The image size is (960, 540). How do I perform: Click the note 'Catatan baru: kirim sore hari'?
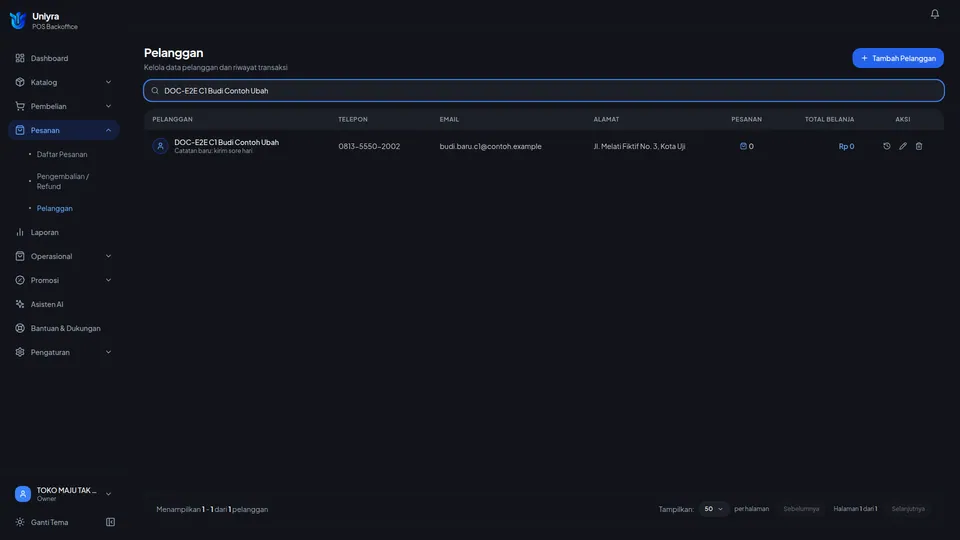pyautogui.click(x=213, y=151)
